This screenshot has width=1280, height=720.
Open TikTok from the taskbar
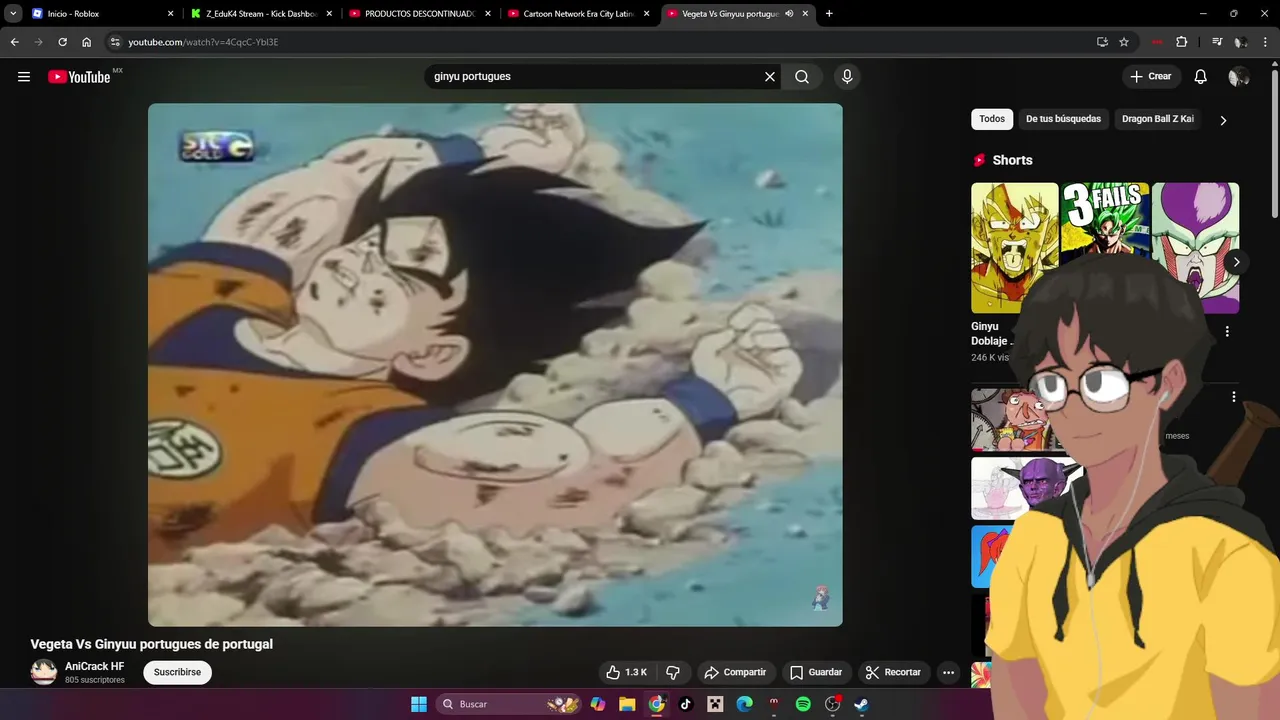click(x=686, y=704)
